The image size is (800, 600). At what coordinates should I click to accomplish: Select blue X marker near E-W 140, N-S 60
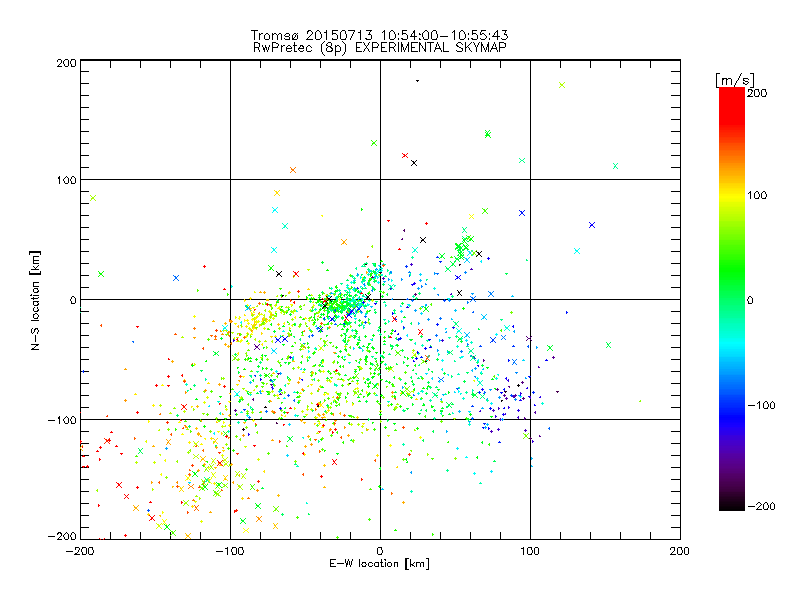tap(592, 225)
